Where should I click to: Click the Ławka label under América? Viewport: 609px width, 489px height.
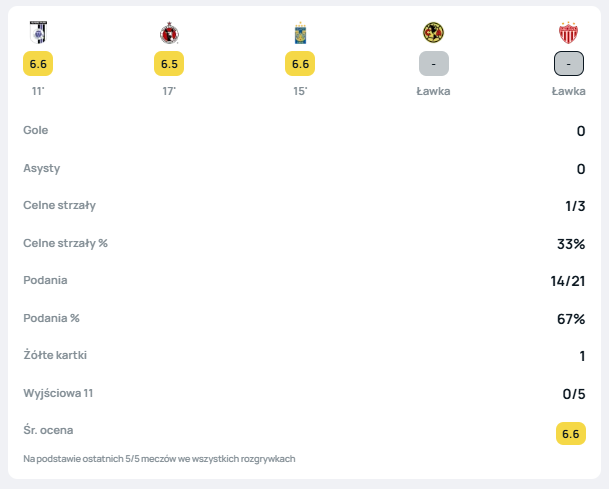pyautogui.click(x=433, y=91)
